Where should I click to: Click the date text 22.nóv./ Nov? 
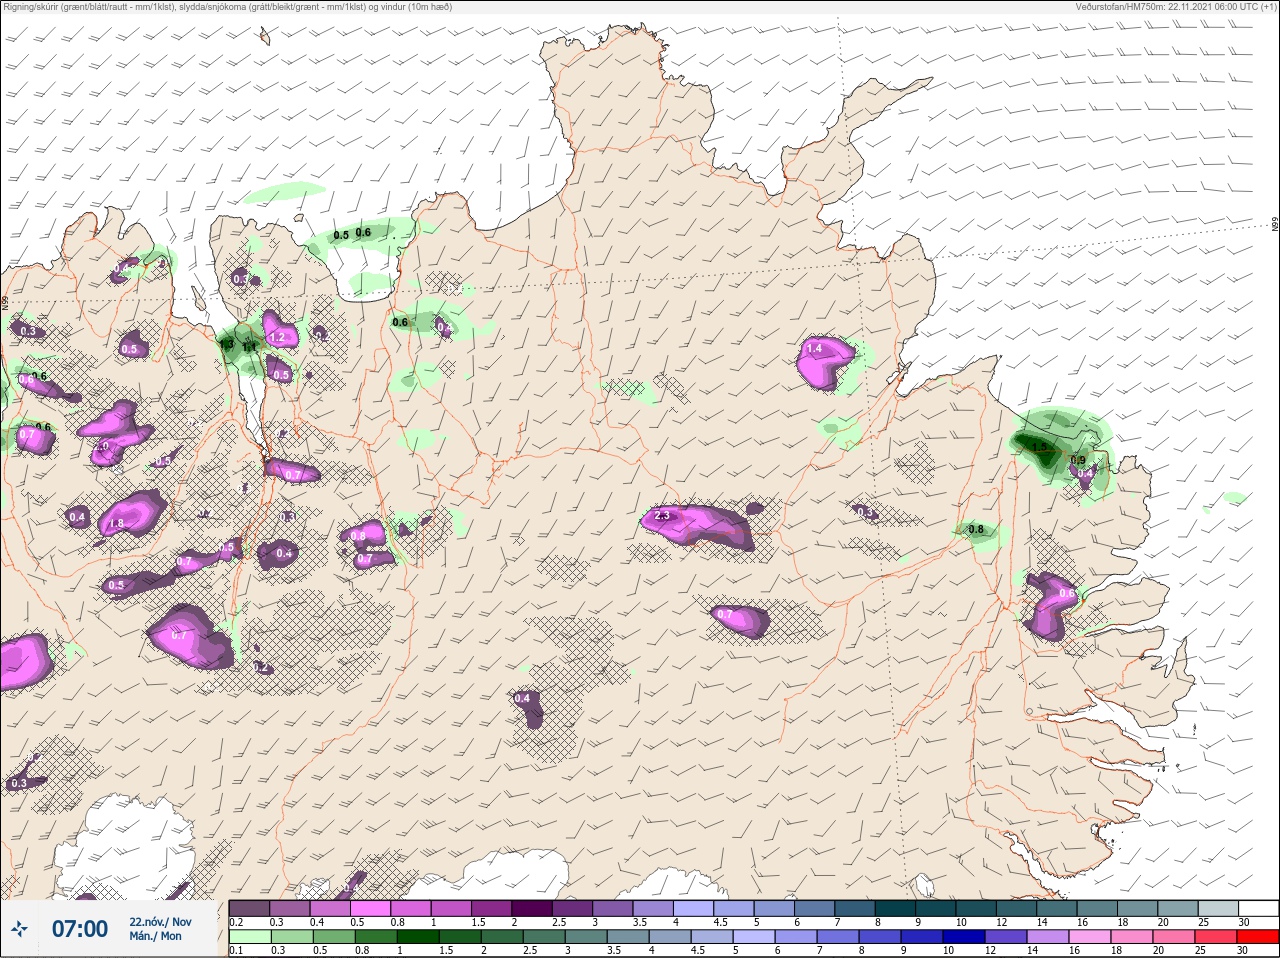160,922
